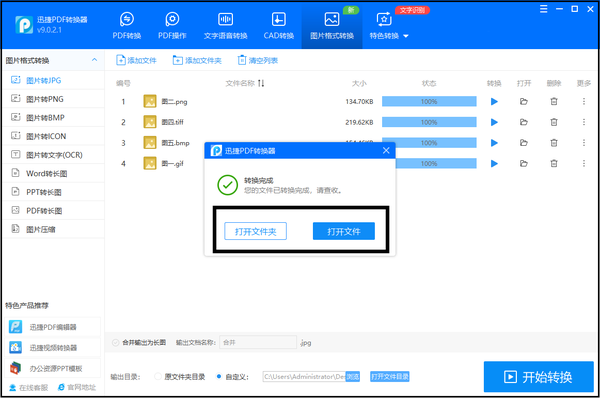Enable the 合并输出为长图 checkbox
600x398 pixels.
tap(115, 343)
